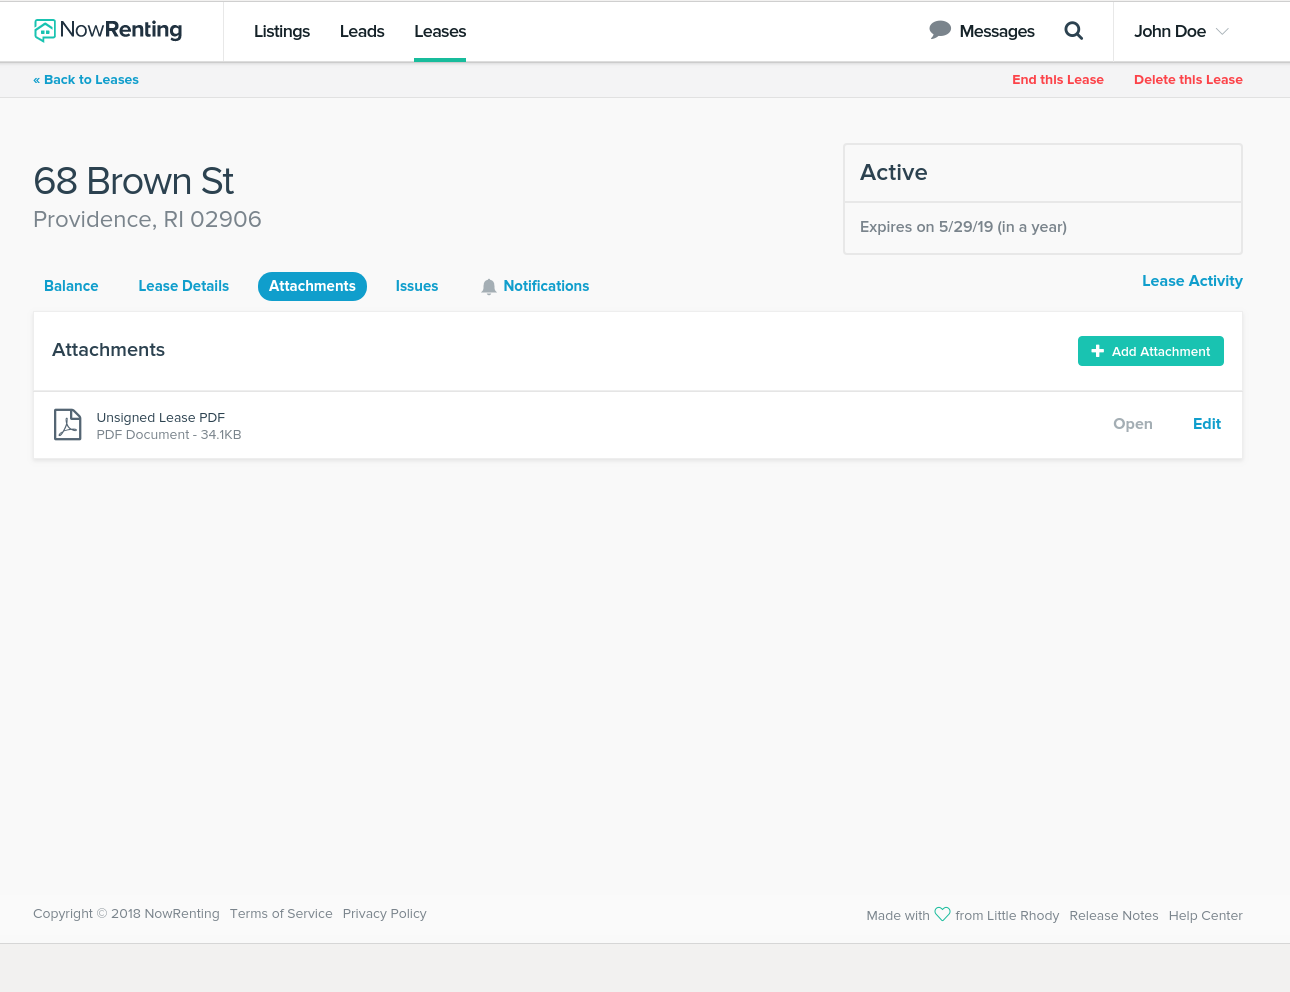Open the Lease Activity link
The image size is (1290, 992).
[x=1192, y=281]
